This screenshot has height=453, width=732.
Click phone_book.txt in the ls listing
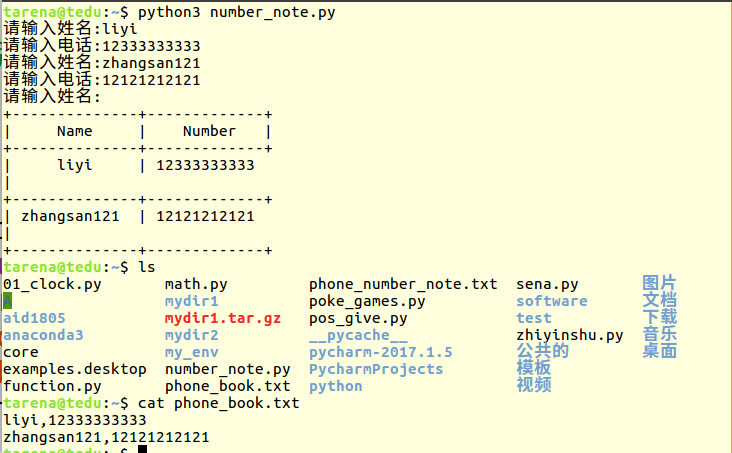coord(228,387)
